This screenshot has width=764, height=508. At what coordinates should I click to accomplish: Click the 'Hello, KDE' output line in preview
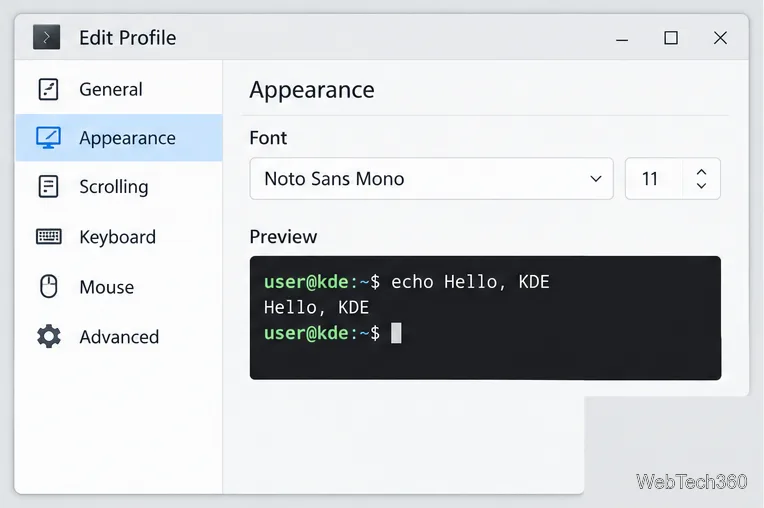pos(316,308)
